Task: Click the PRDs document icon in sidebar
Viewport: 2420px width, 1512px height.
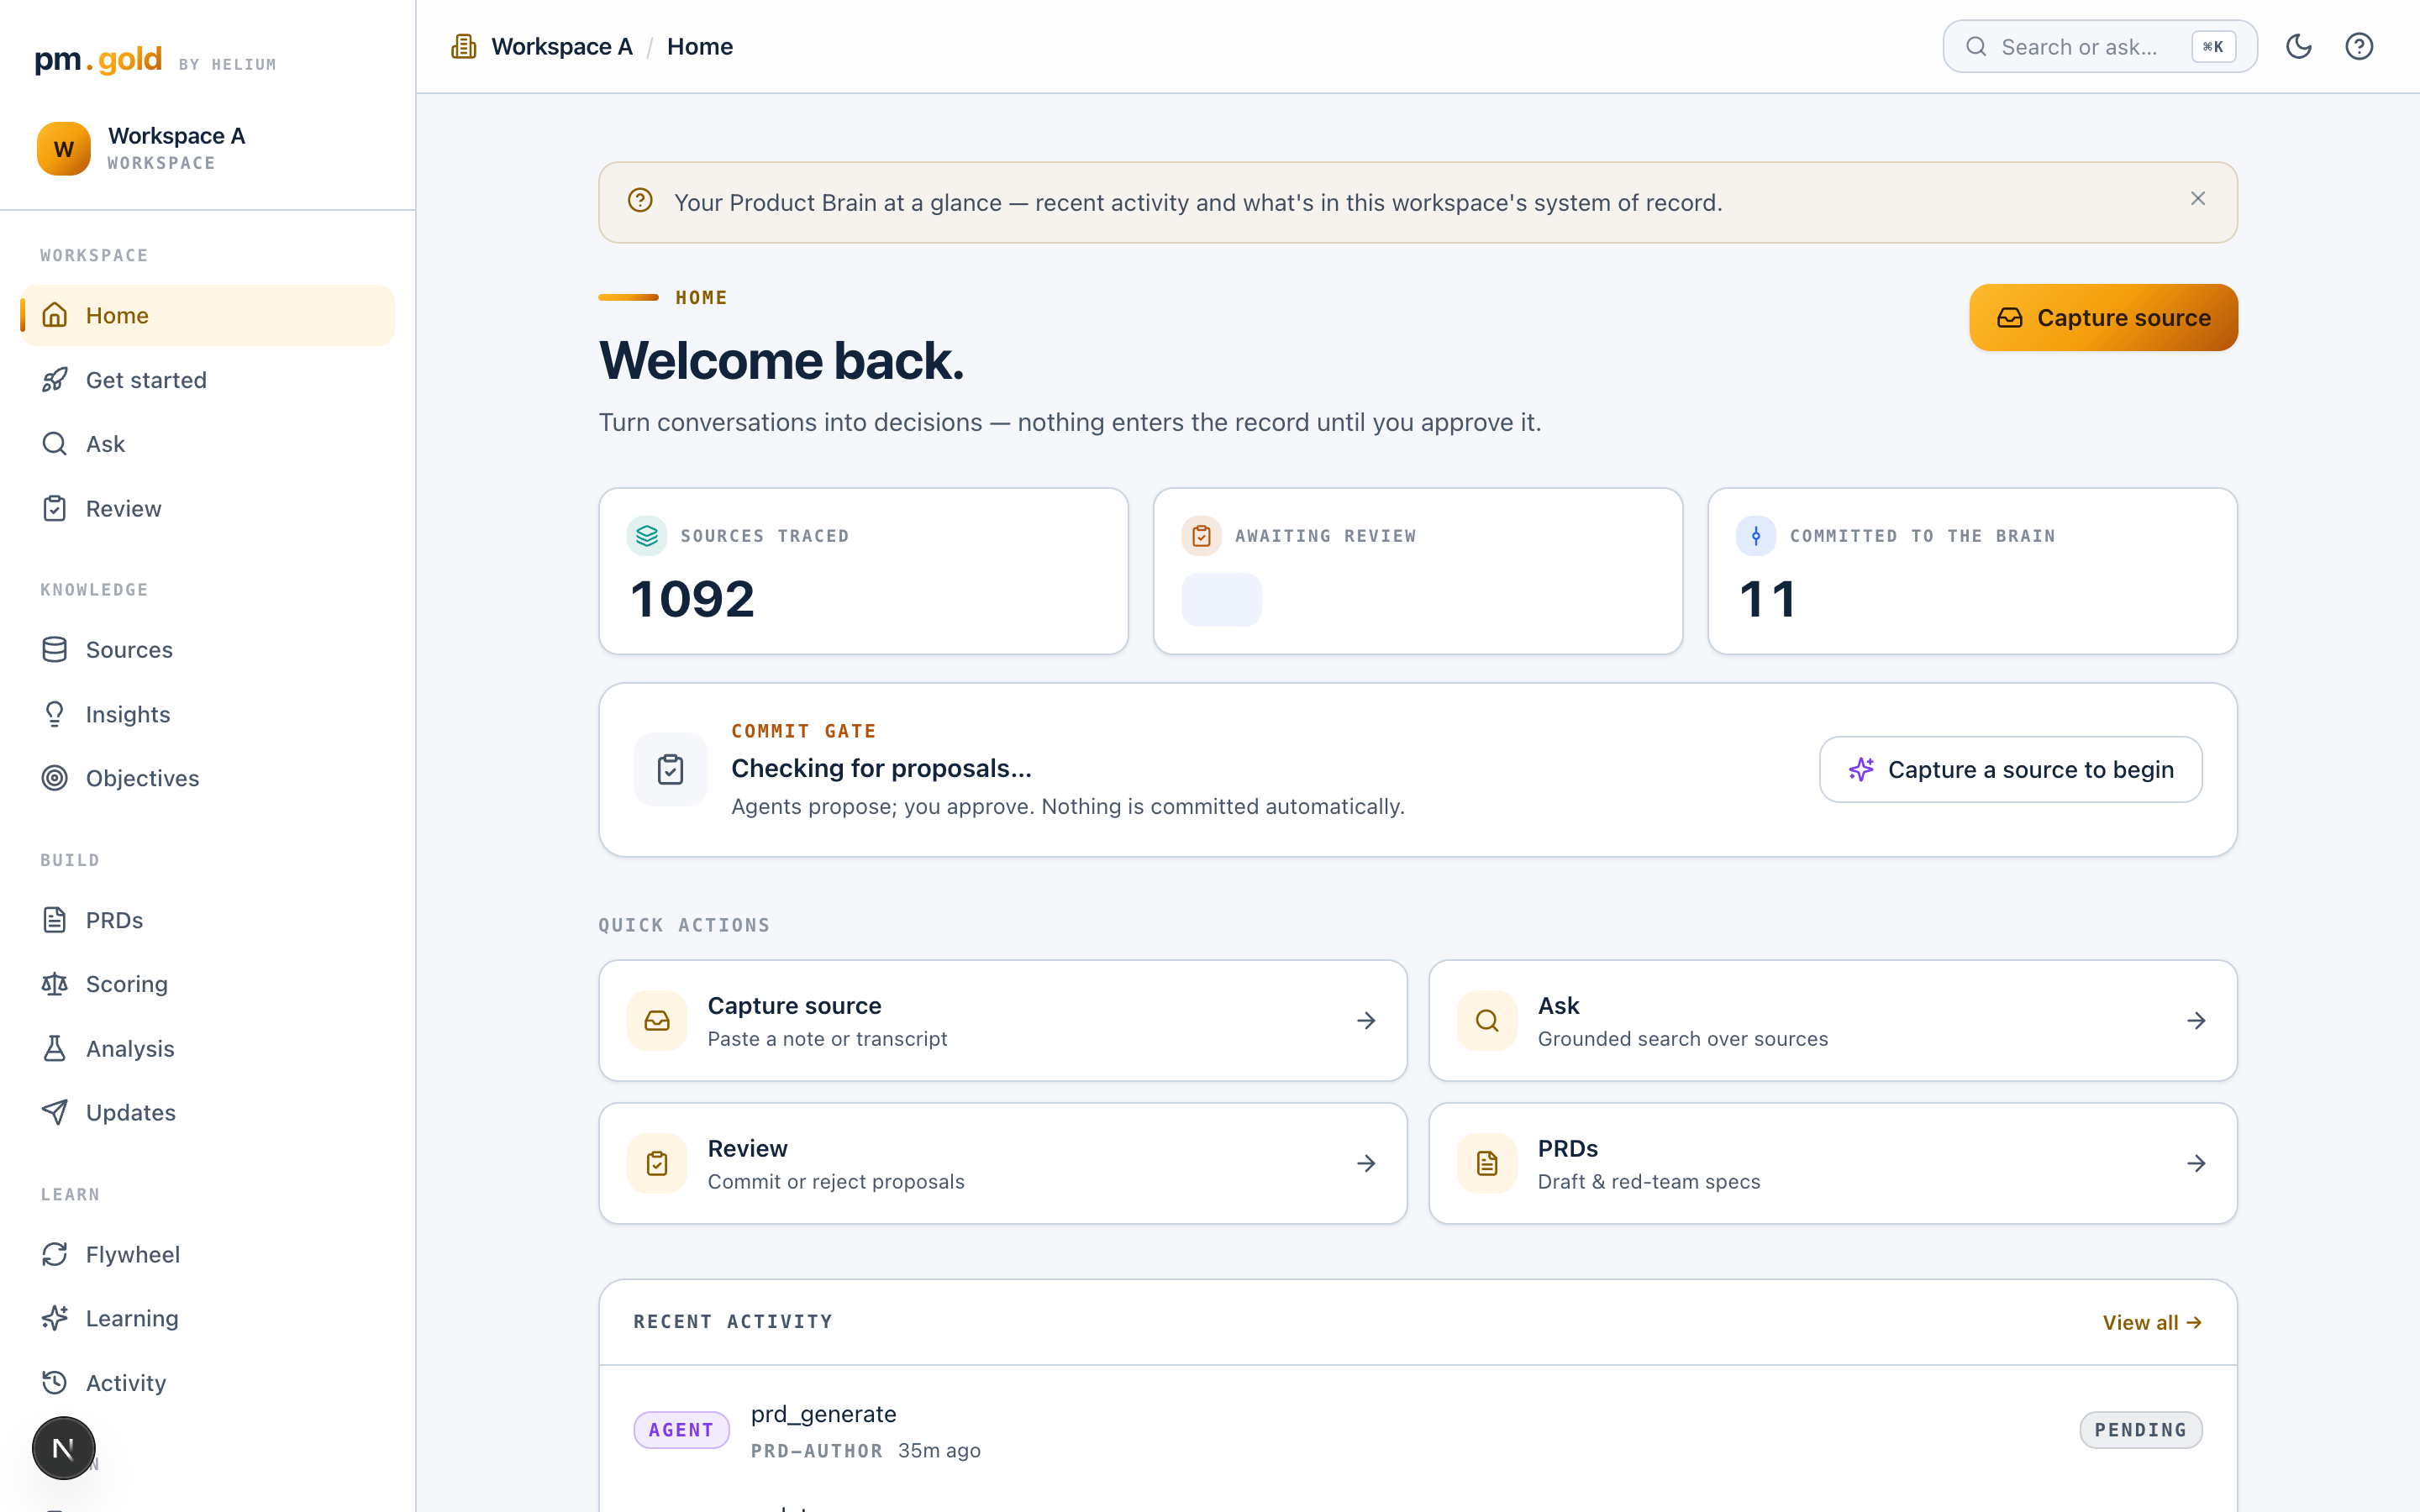Action: pyautogui.click(x=55, y=920)
